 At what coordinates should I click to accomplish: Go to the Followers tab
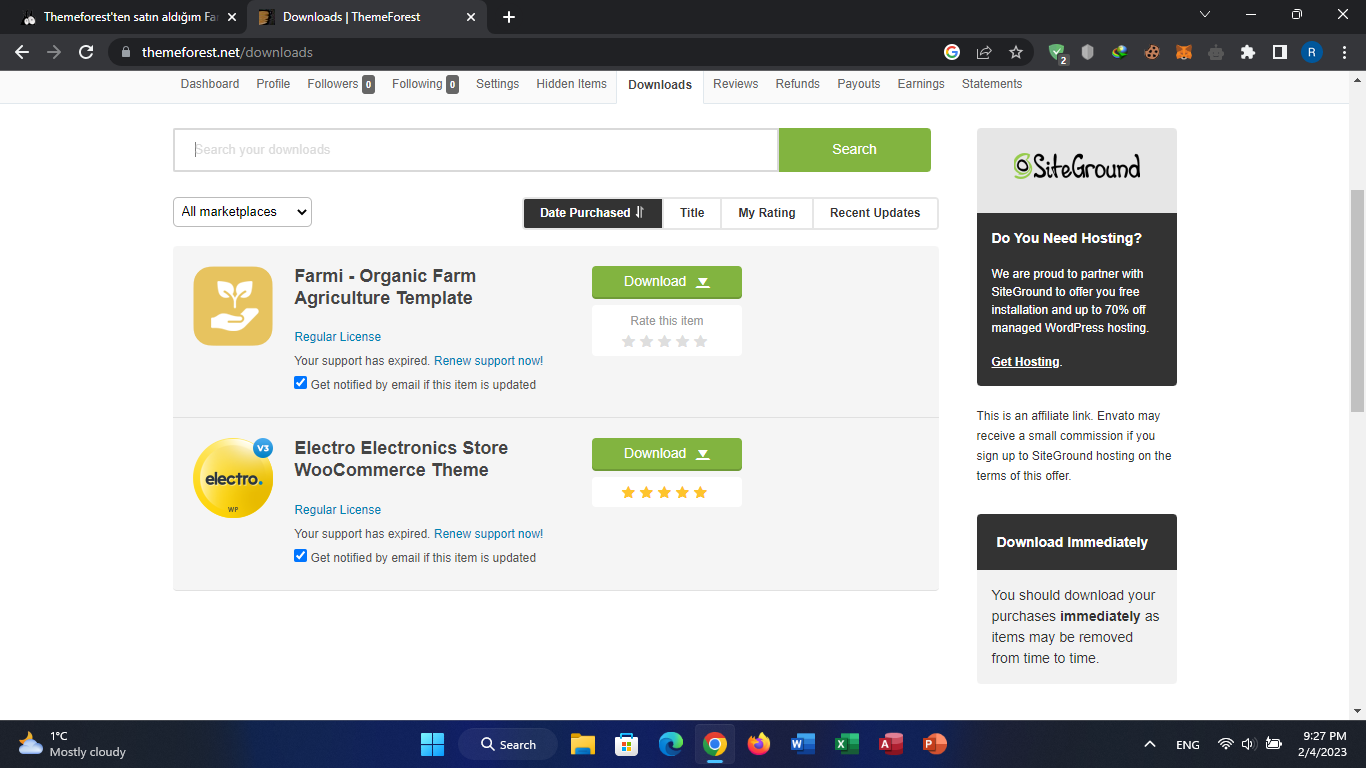click(341, 84)
